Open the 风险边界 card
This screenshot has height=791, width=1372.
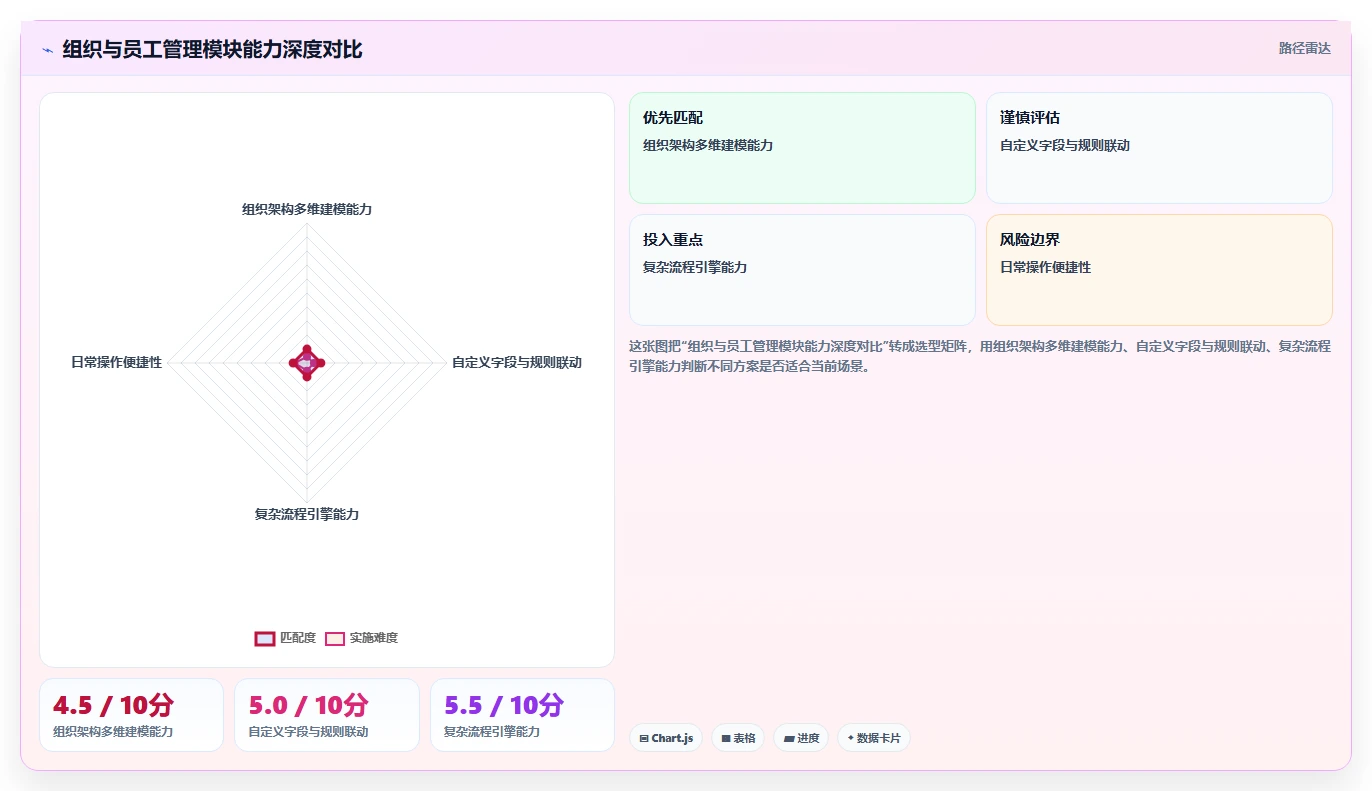(x=1159, y=270)
